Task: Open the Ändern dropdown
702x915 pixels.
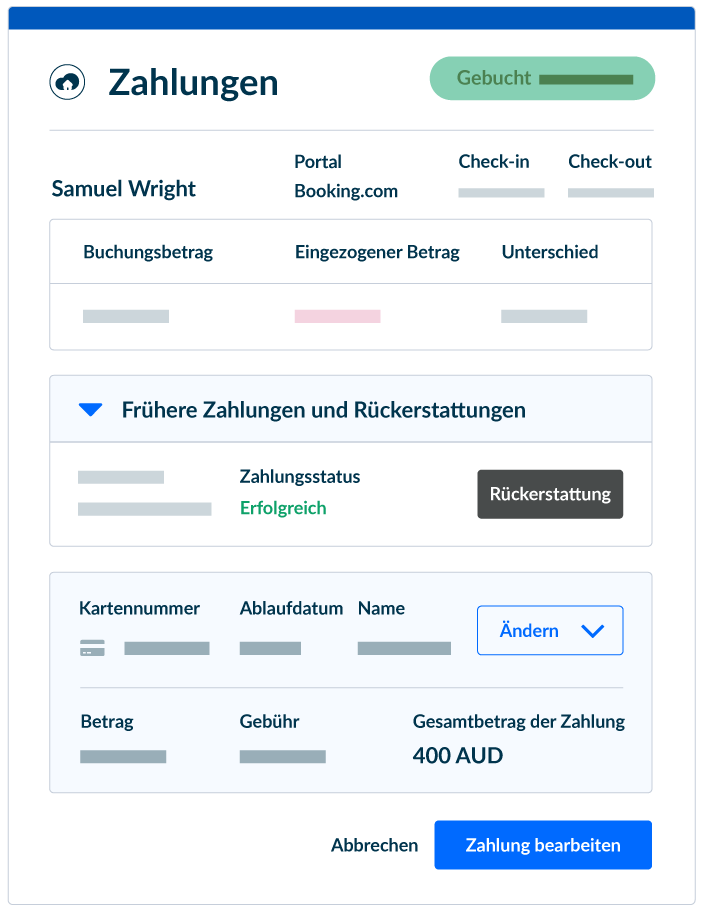Action: (550, 630)
